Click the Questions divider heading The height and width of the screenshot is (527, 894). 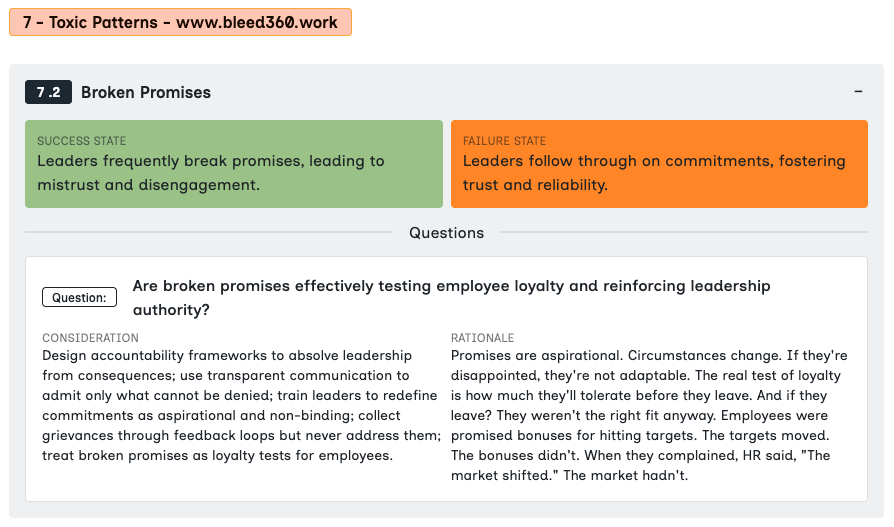446,232
